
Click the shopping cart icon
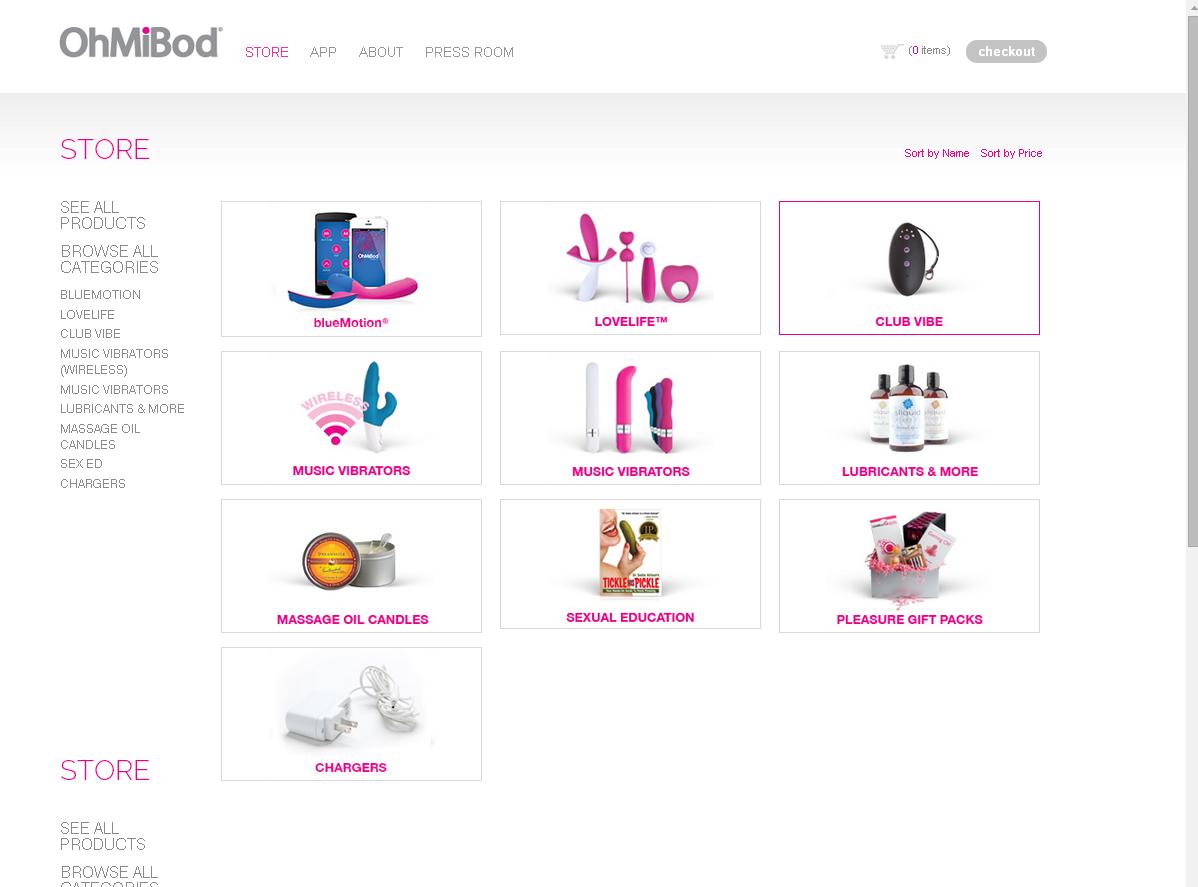pyautogui.click(x=891, y=51)
